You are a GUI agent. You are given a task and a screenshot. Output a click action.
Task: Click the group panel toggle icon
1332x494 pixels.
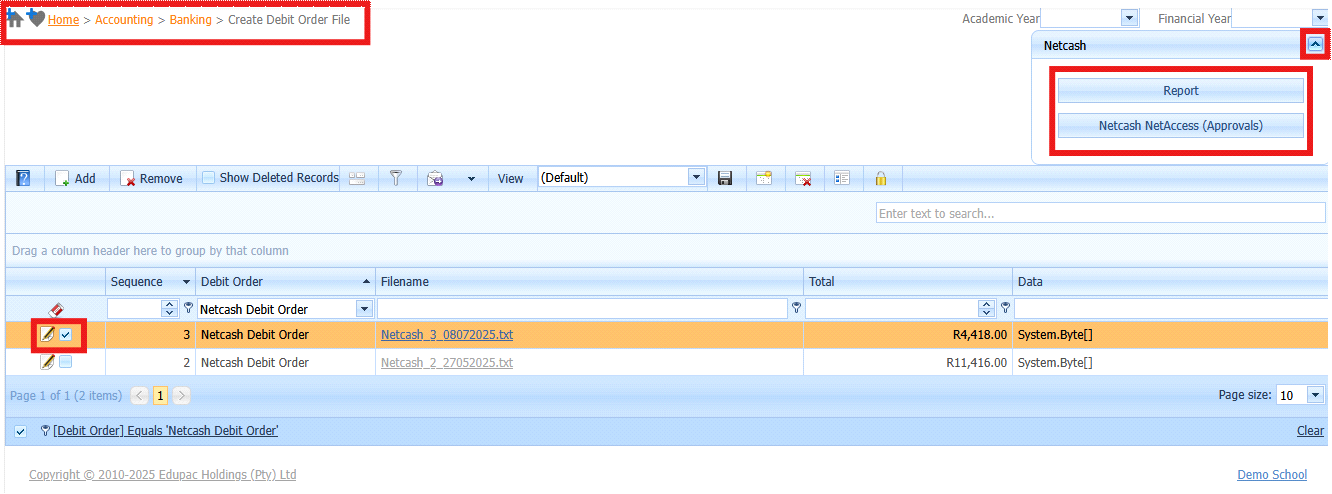(x=357, y=178)
